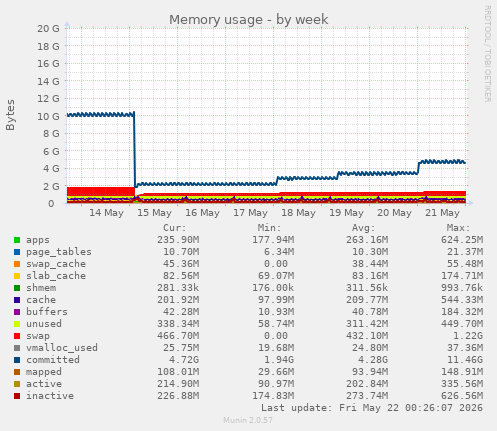The height and width of the screenshot is (431, 497).
Task: Click the chart title 'Memory usage - by week'
Action: [249, 20]
